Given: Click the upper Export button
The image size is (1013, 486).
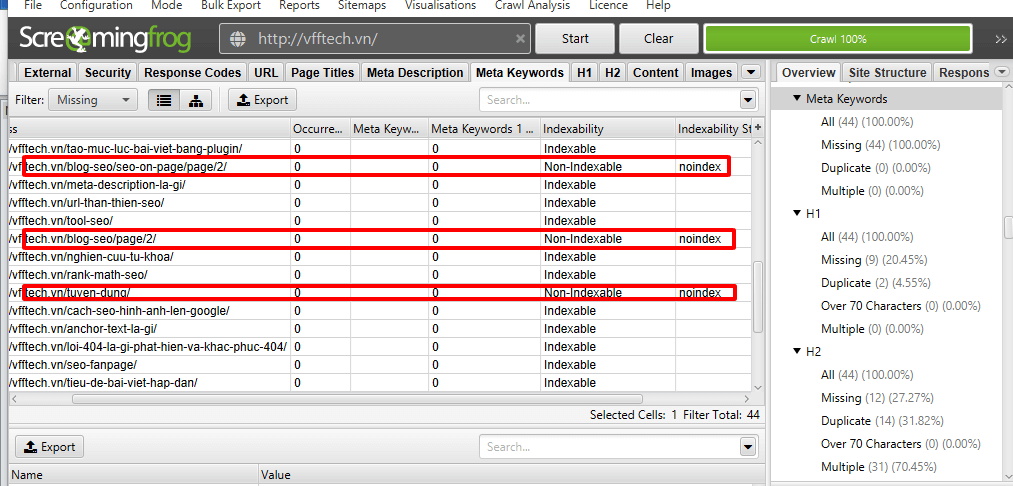Looking at the screenshot, I should [262, 100].
